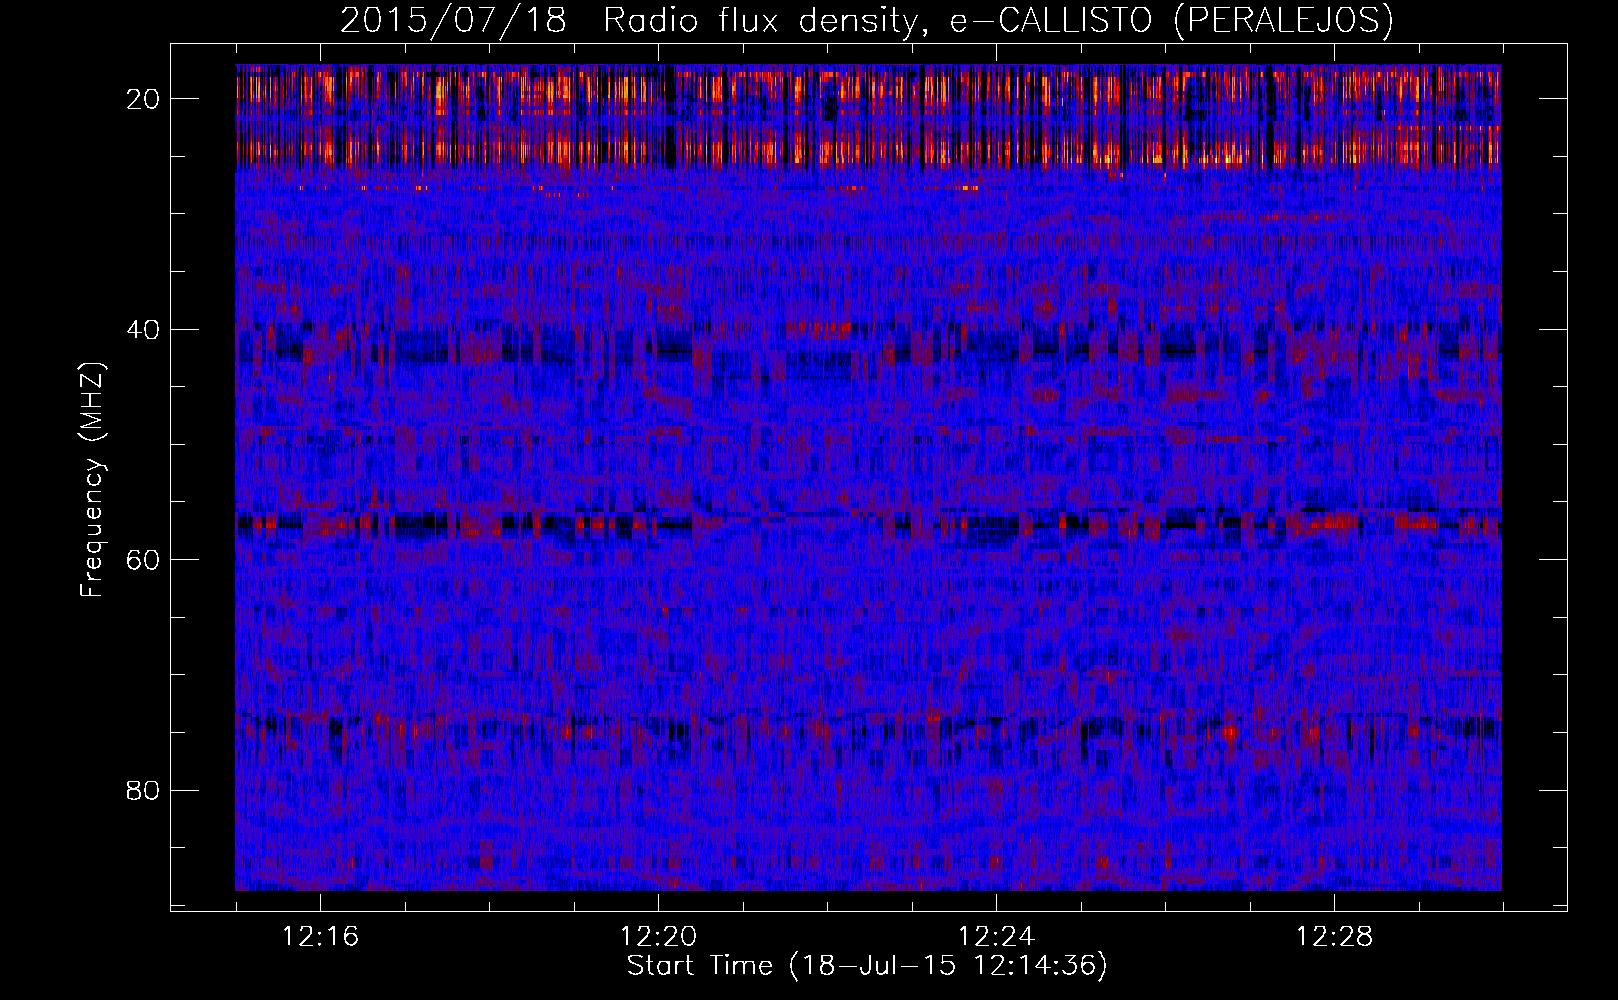The width and height of the screenshot is (1618, 1000).
Task: Click the "Frequency (MHZ)" axis label
Action: [x=92, y=479]
